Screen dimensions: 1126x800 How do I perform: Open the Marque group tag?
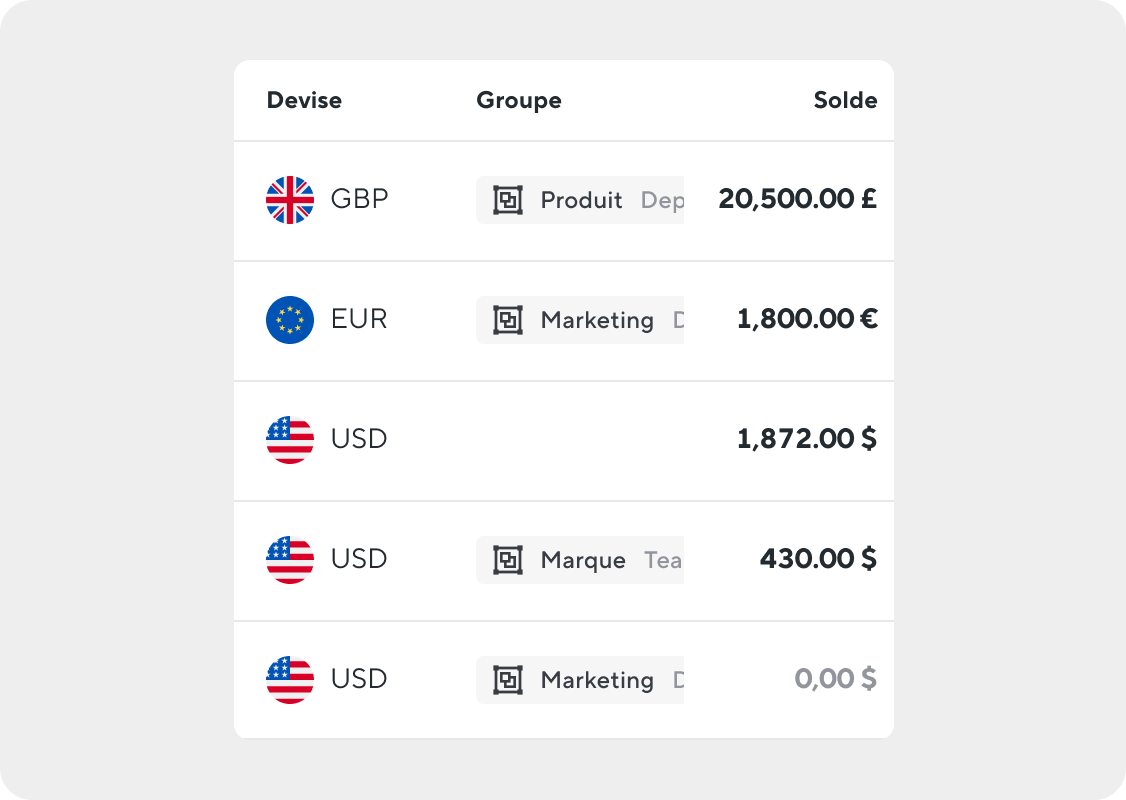580,559
